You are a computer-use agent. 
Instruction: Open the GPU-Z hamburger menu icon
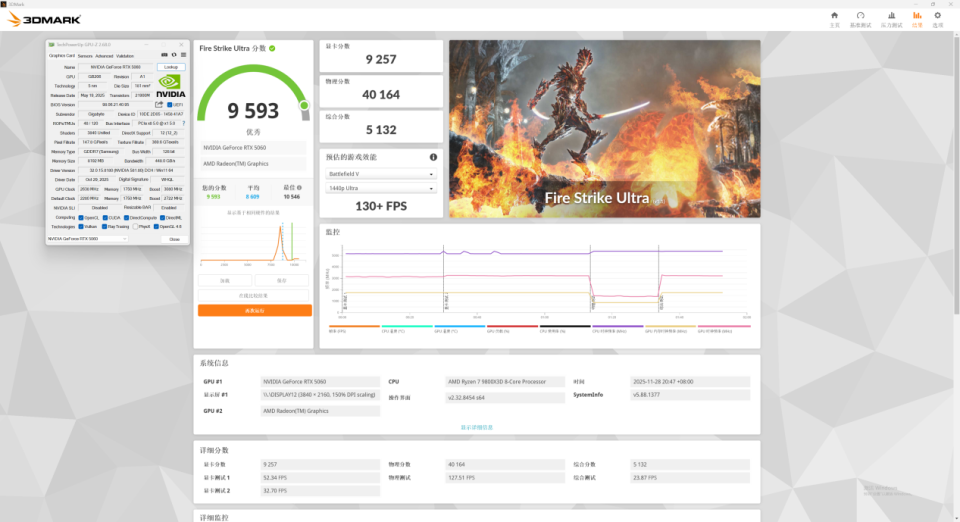183,55
